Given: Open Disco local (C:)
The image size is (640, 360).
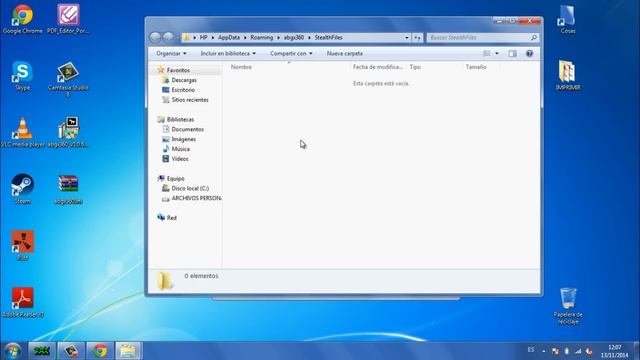Looking at the screenshot, I should (190, 188).
